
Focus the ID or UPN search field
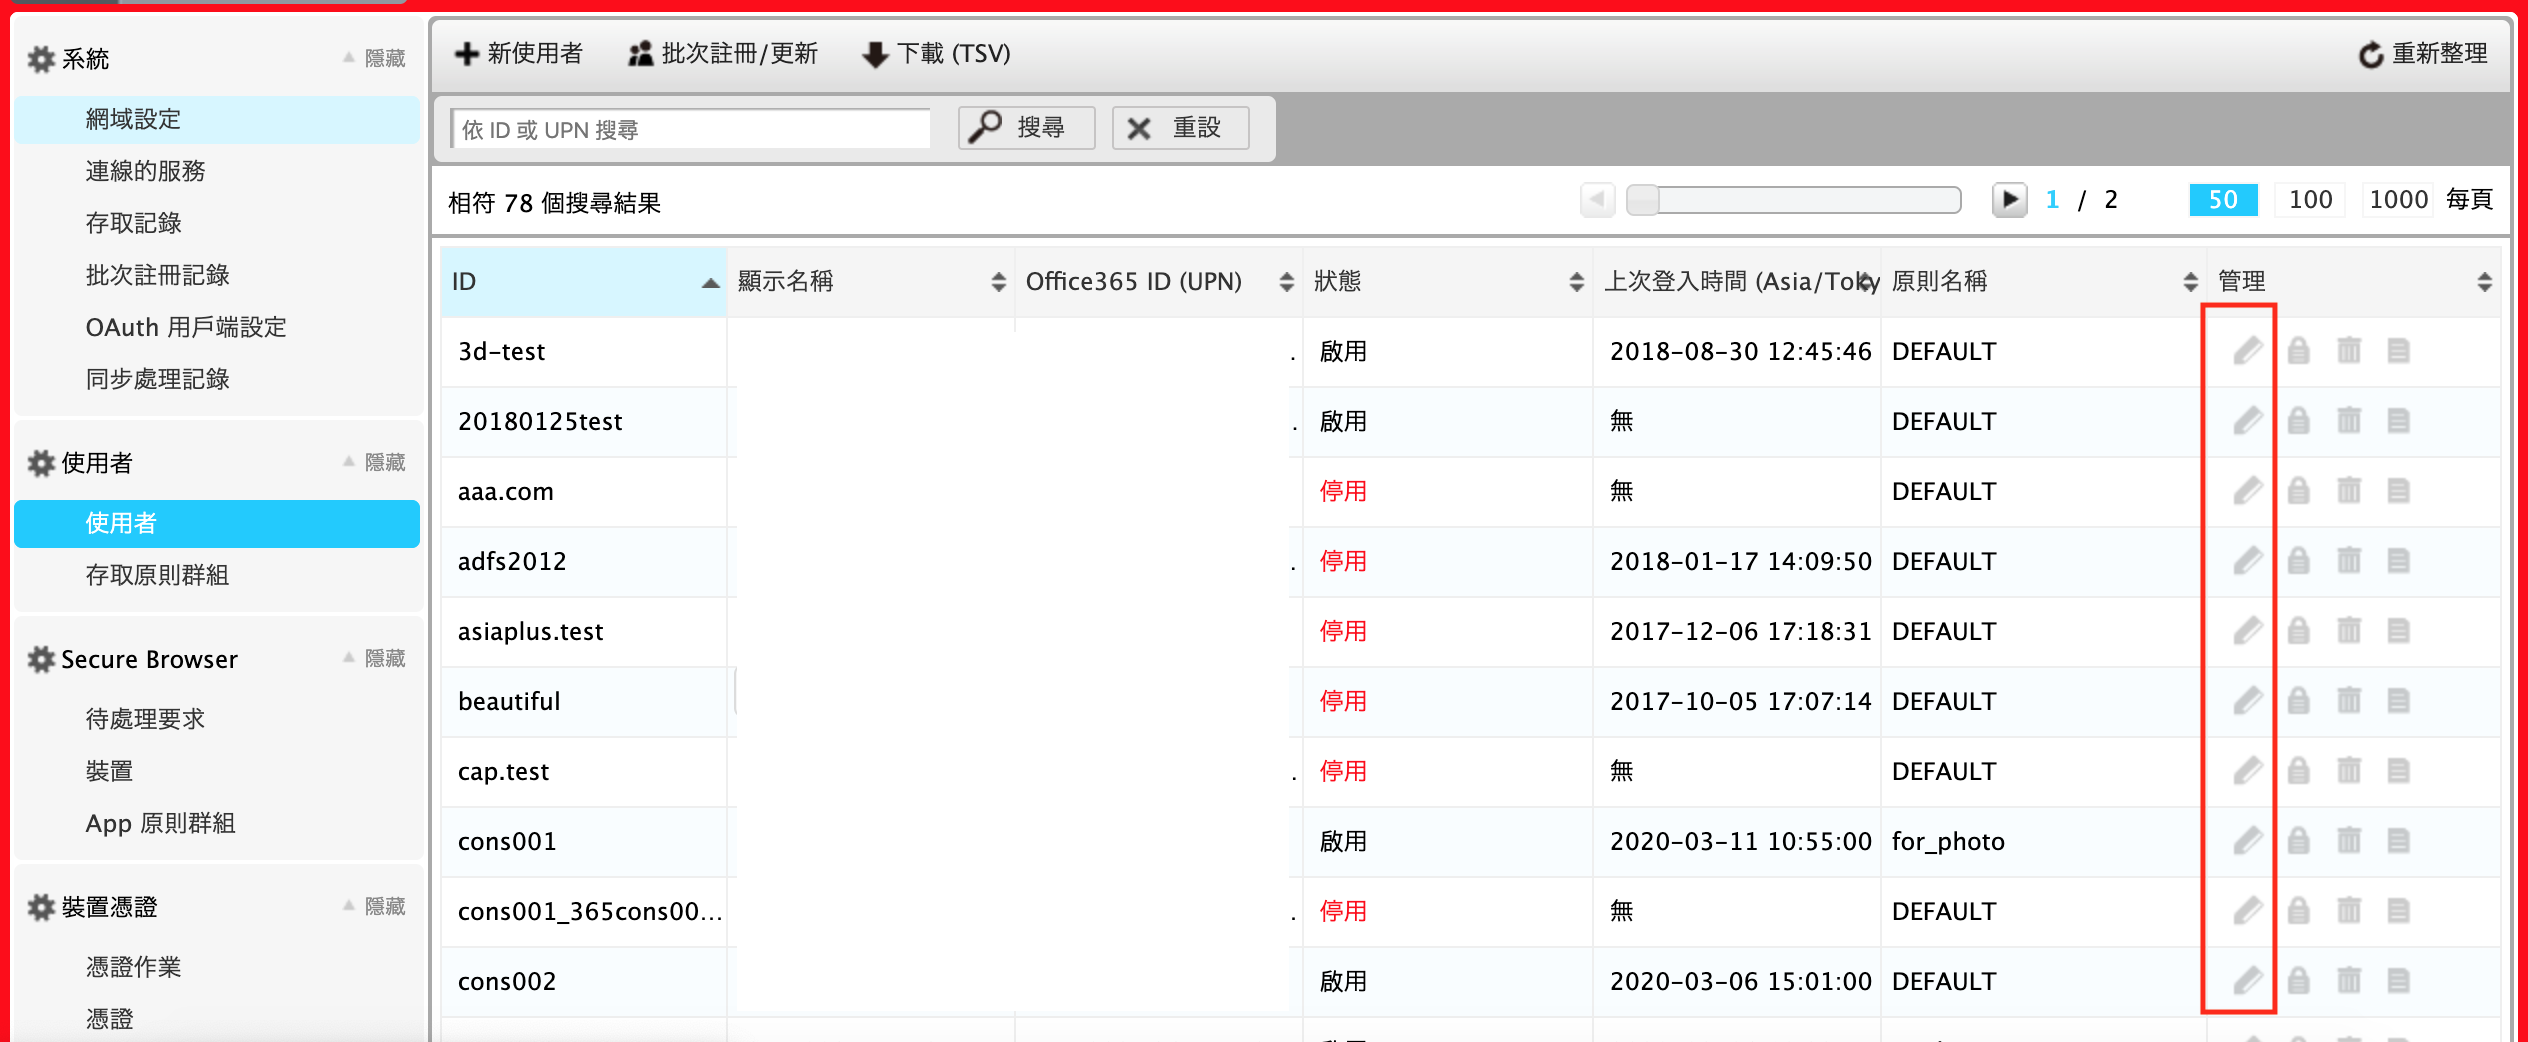(690, 129)
